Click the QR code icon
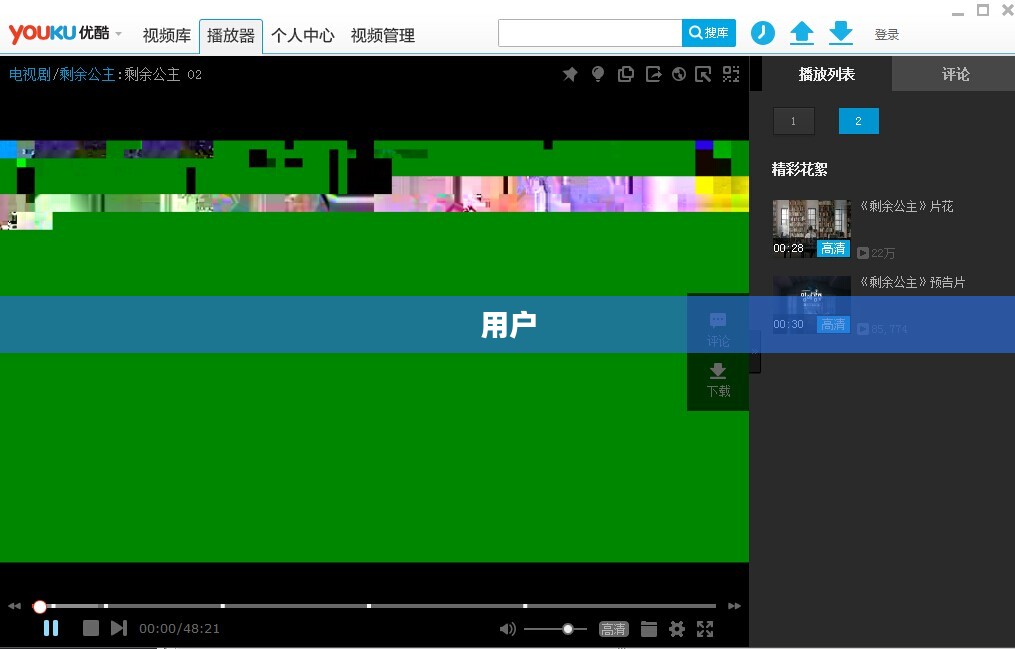The image size is (1015, 649). pos(731,74)
